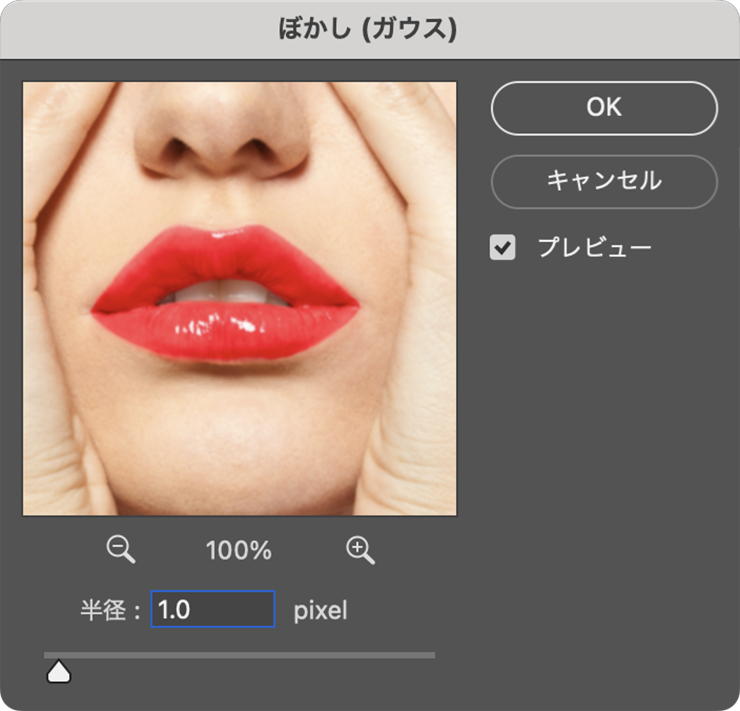Click the ぼかし (ガウス) dialog title bar
The width and height of the screenshot is (740, 711).
click(369, 29)
